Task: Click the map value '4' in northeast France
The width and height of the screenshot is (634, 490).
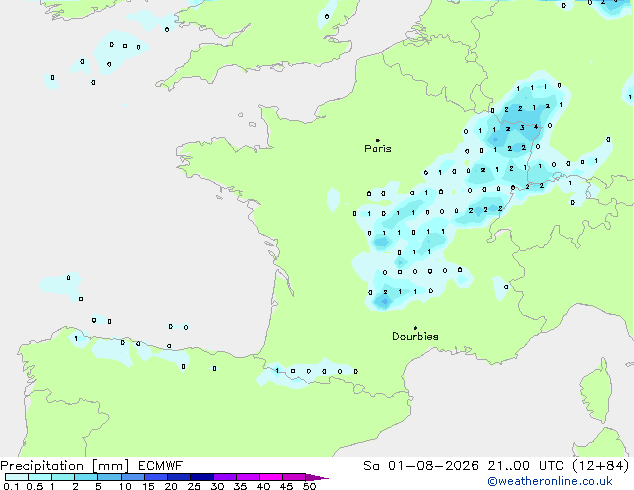Action: (536, 127)
